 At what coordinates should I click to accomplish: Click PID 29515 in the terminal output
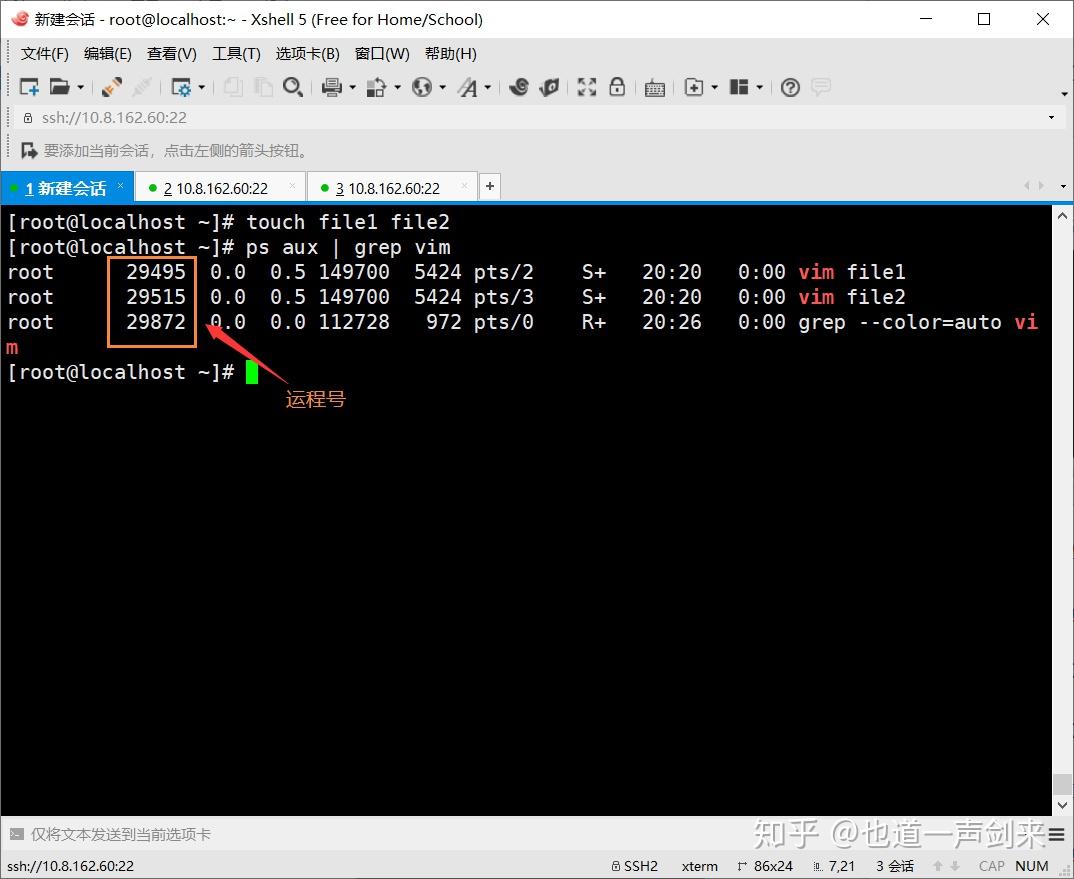pos(156,297)
